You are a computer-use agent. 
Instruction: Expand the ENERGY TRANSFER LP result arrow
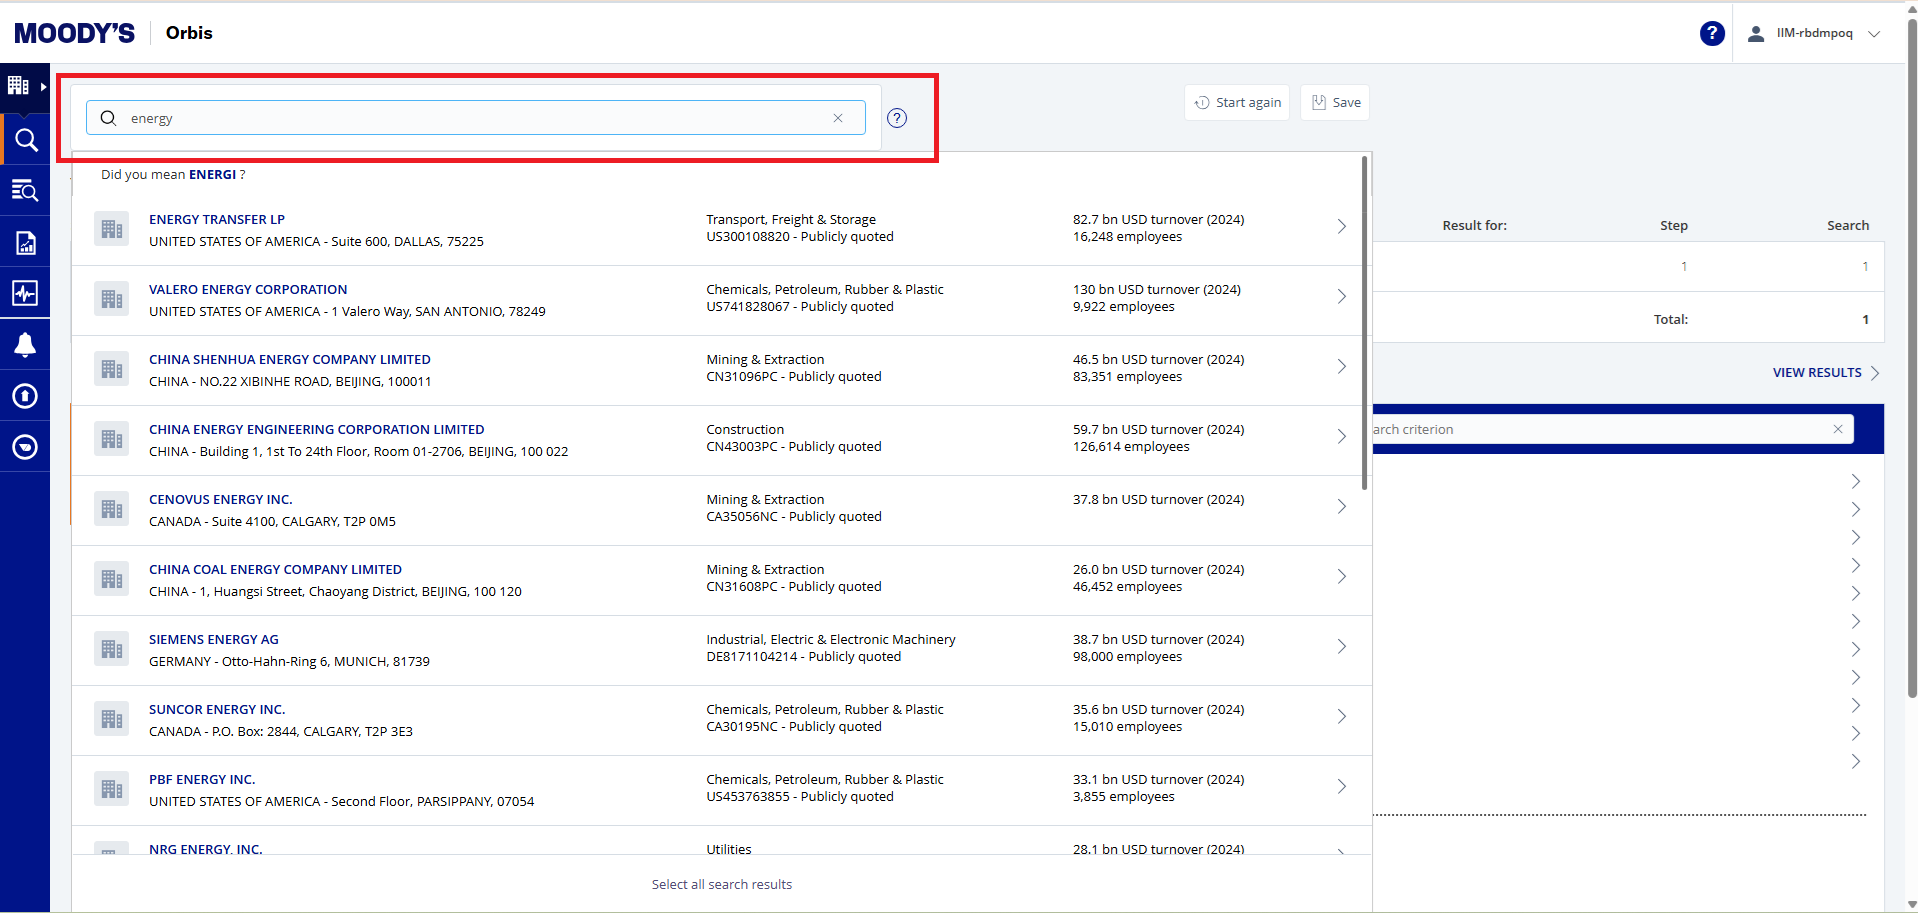click(x=1341, y=227)
